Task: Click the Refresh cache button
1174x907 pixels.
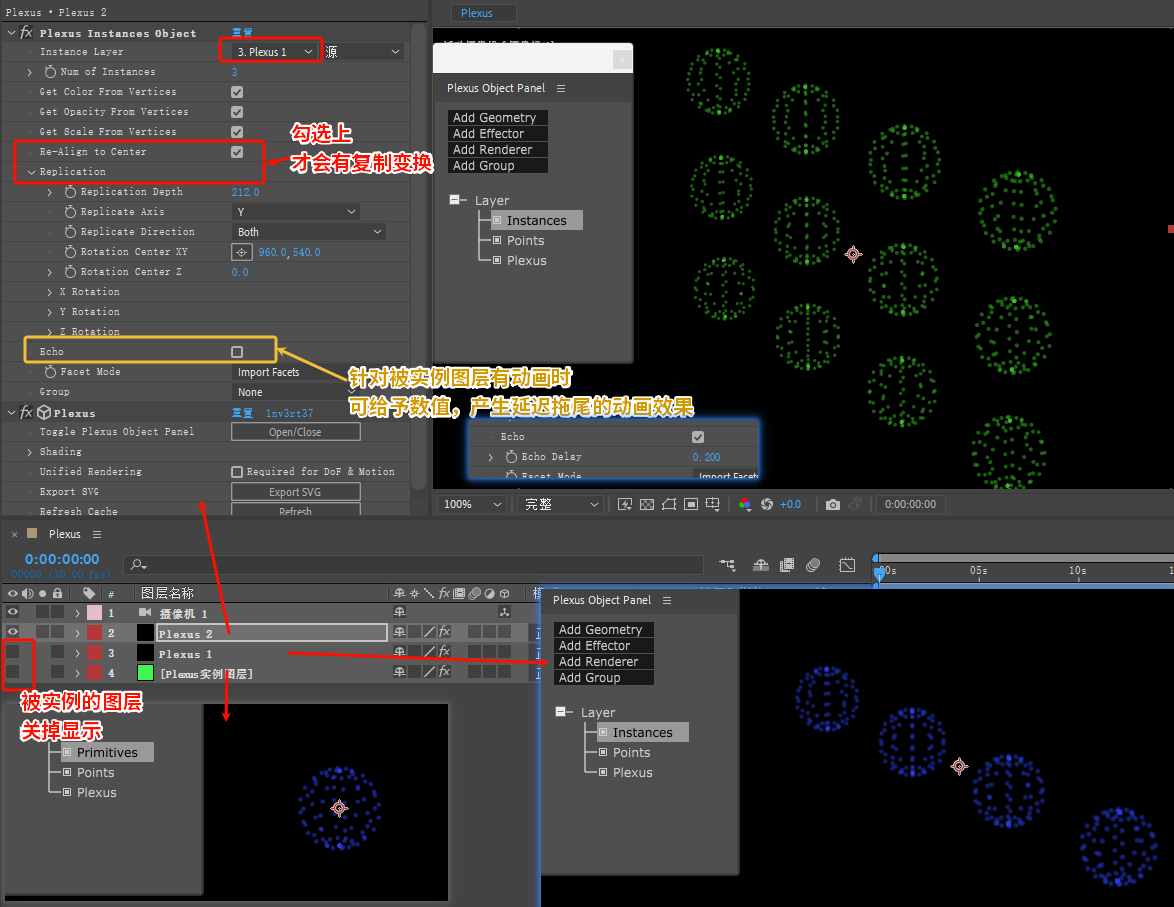Action: 296,510
